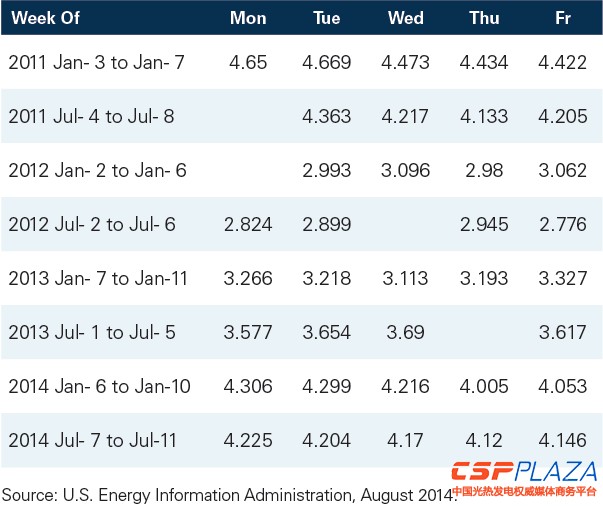
Task: Select the 2011 Jul-4 to Jul-8 row label
Action: [x=91, y=116]
